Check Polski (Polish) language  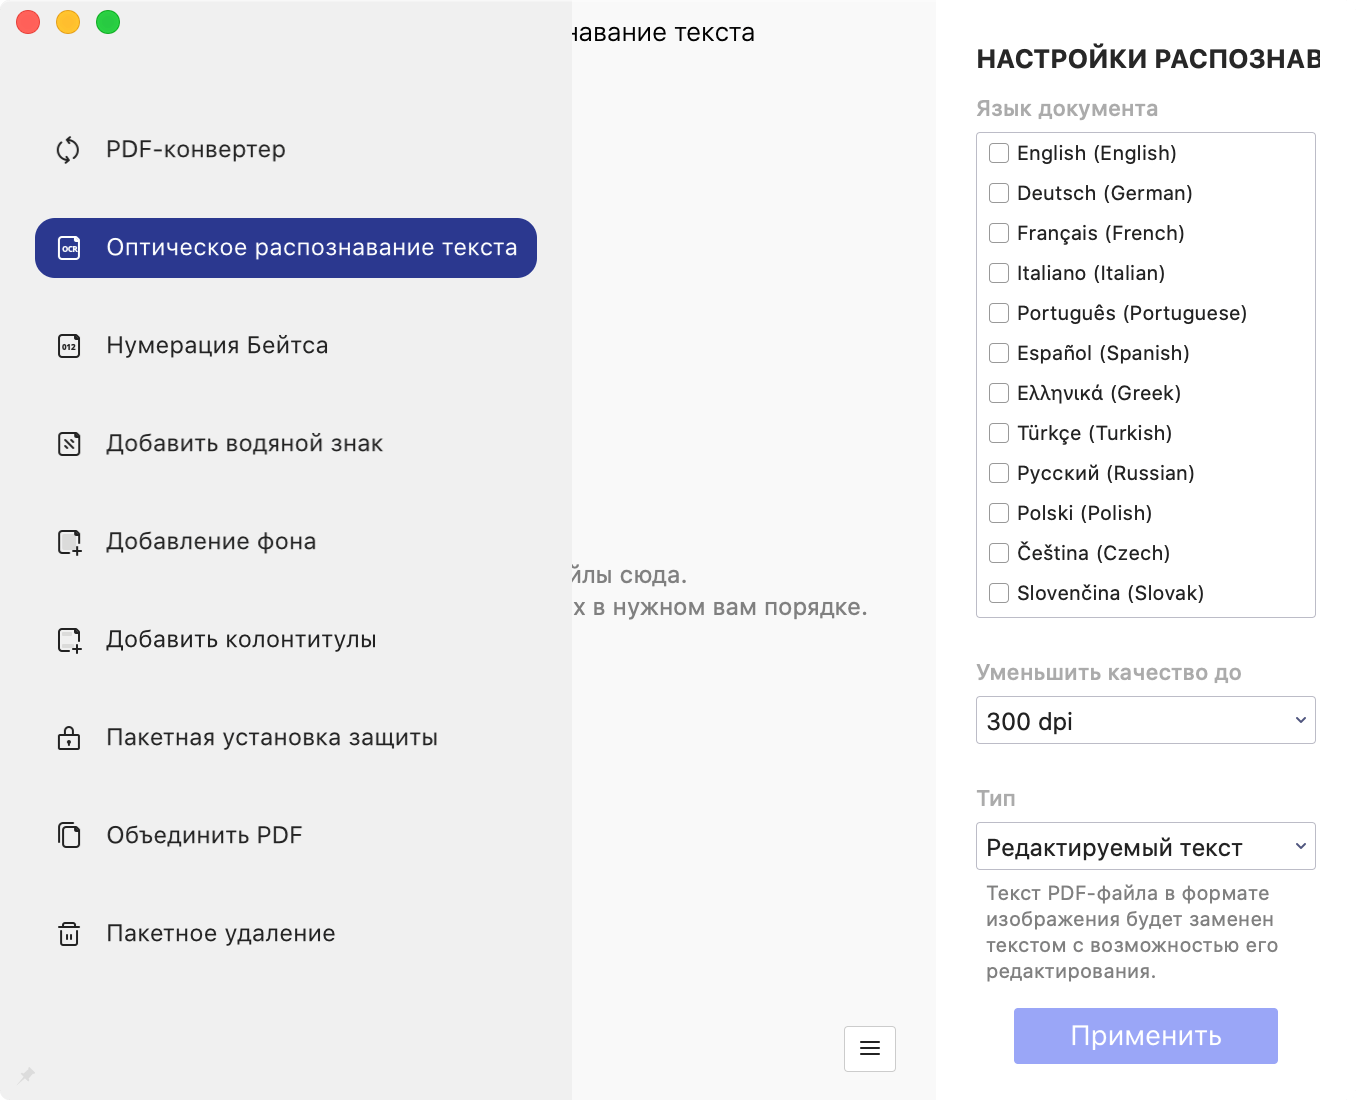point(999,513)
